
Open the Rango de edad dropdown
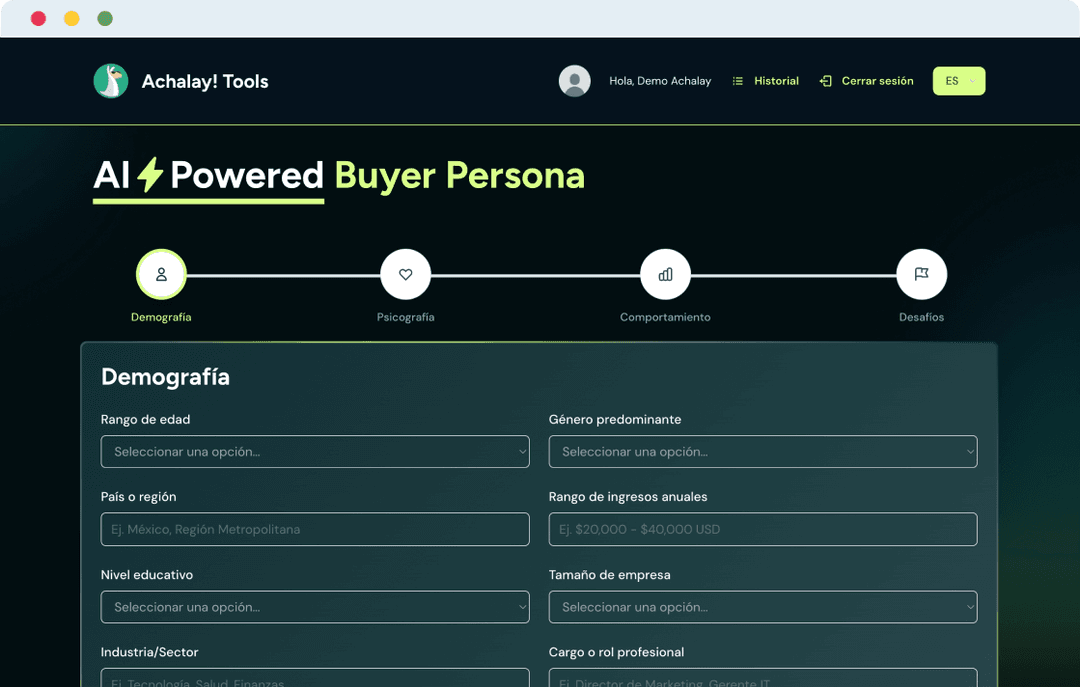pyautogui.click(x=315, y=451)
